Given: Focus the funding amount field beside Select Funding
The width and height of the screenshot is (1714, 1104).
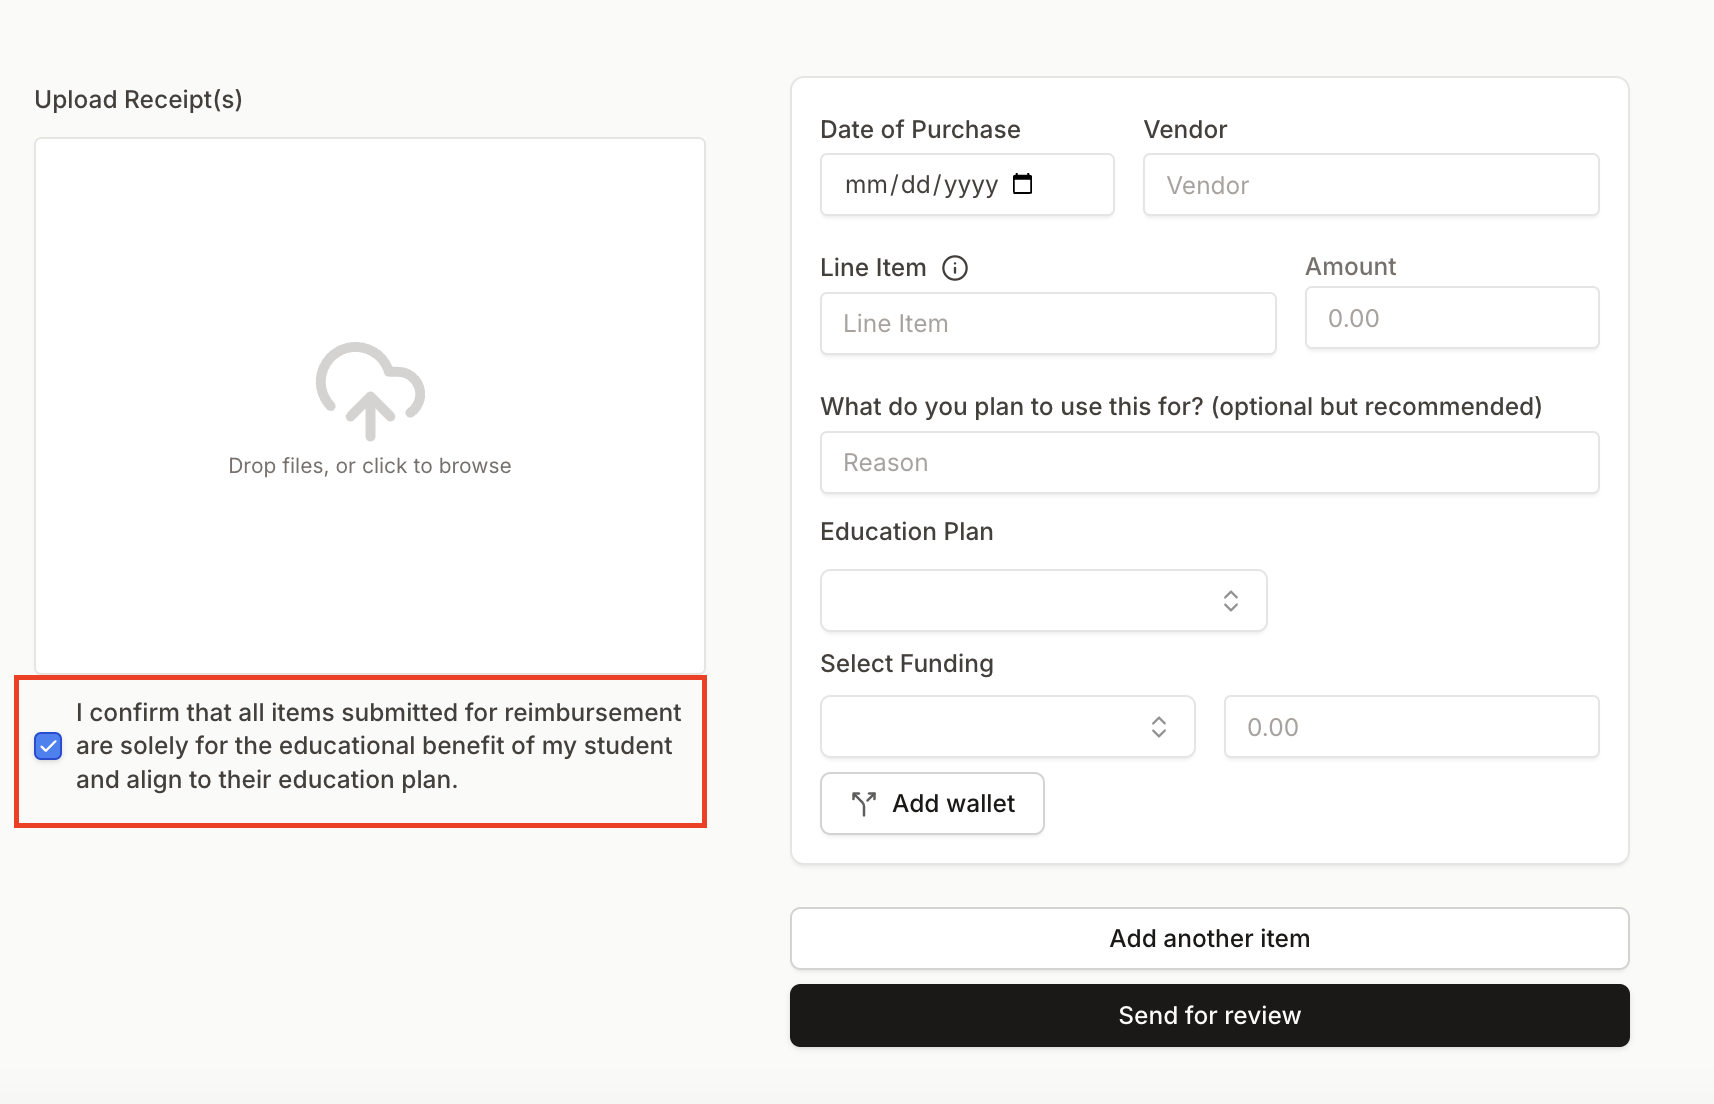Looking at the screenshot, I should 1410,727.
